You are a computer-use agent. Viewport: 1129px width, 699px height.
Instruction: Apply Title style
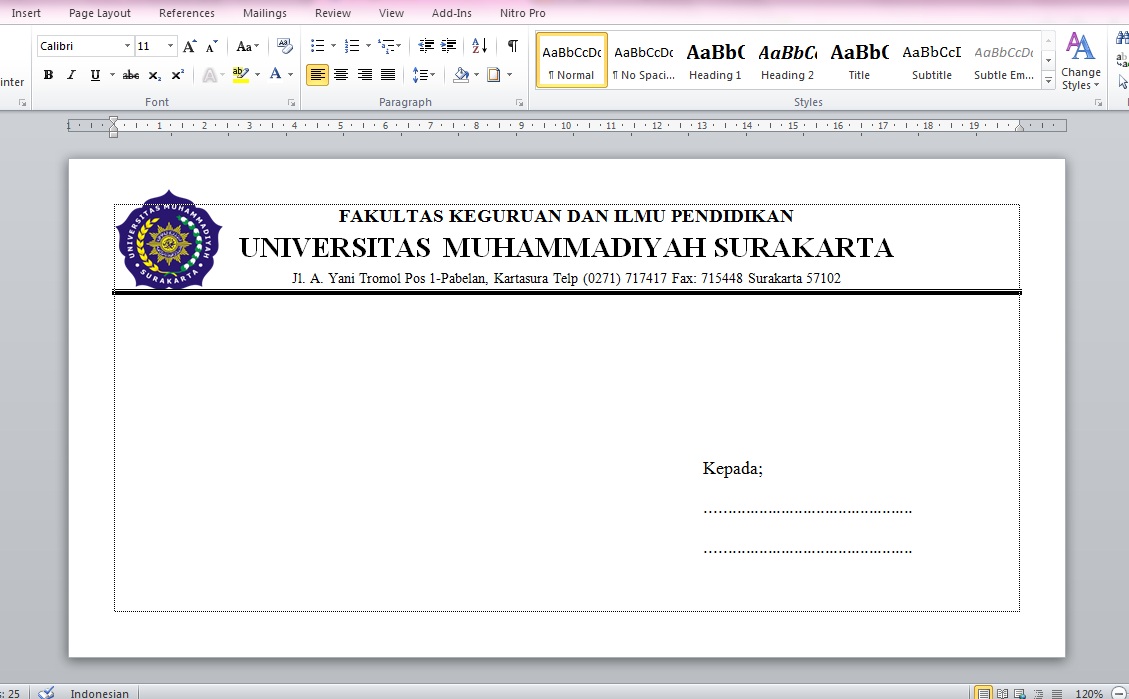point(859,60)
